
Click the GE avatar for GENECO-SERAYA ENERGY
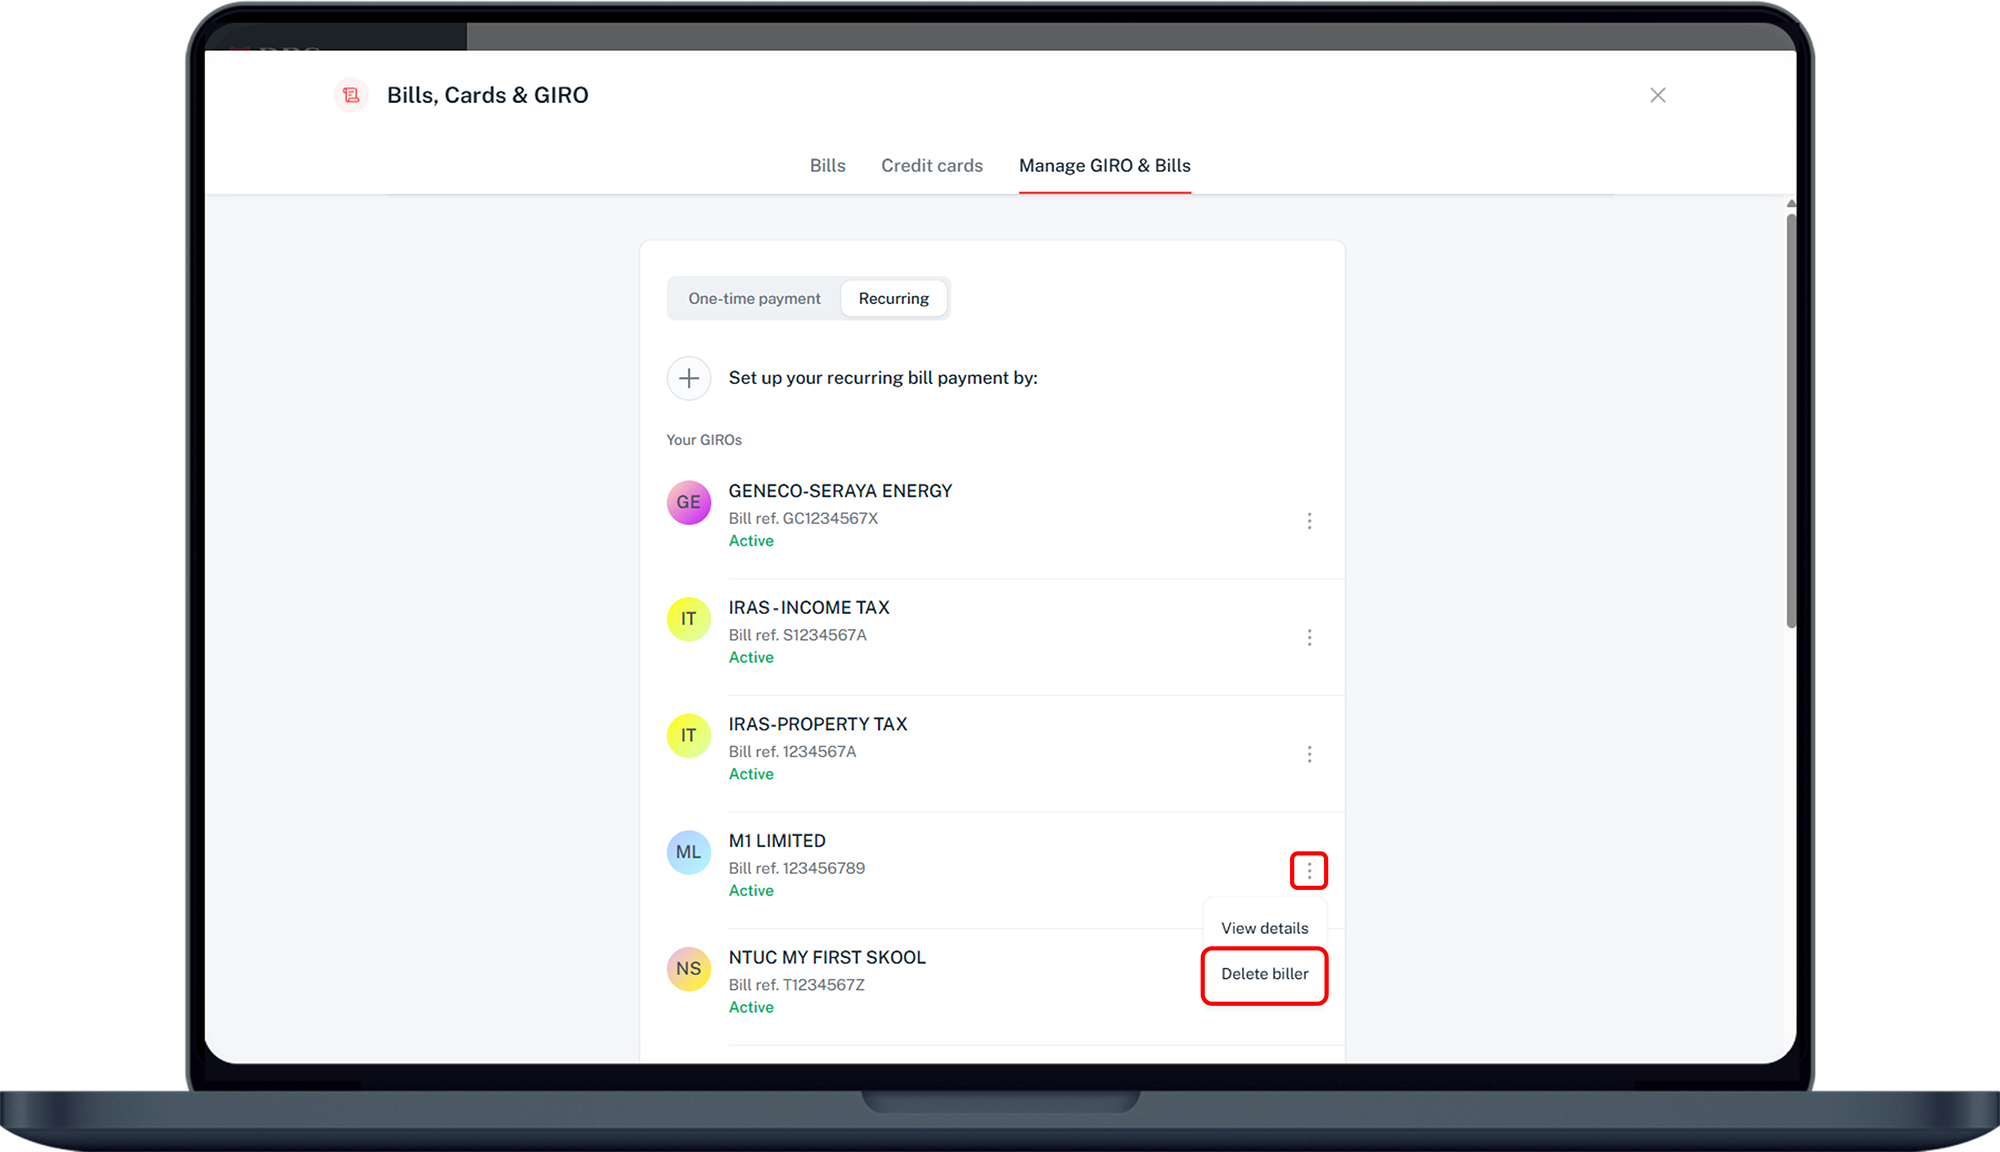point(689,502)
